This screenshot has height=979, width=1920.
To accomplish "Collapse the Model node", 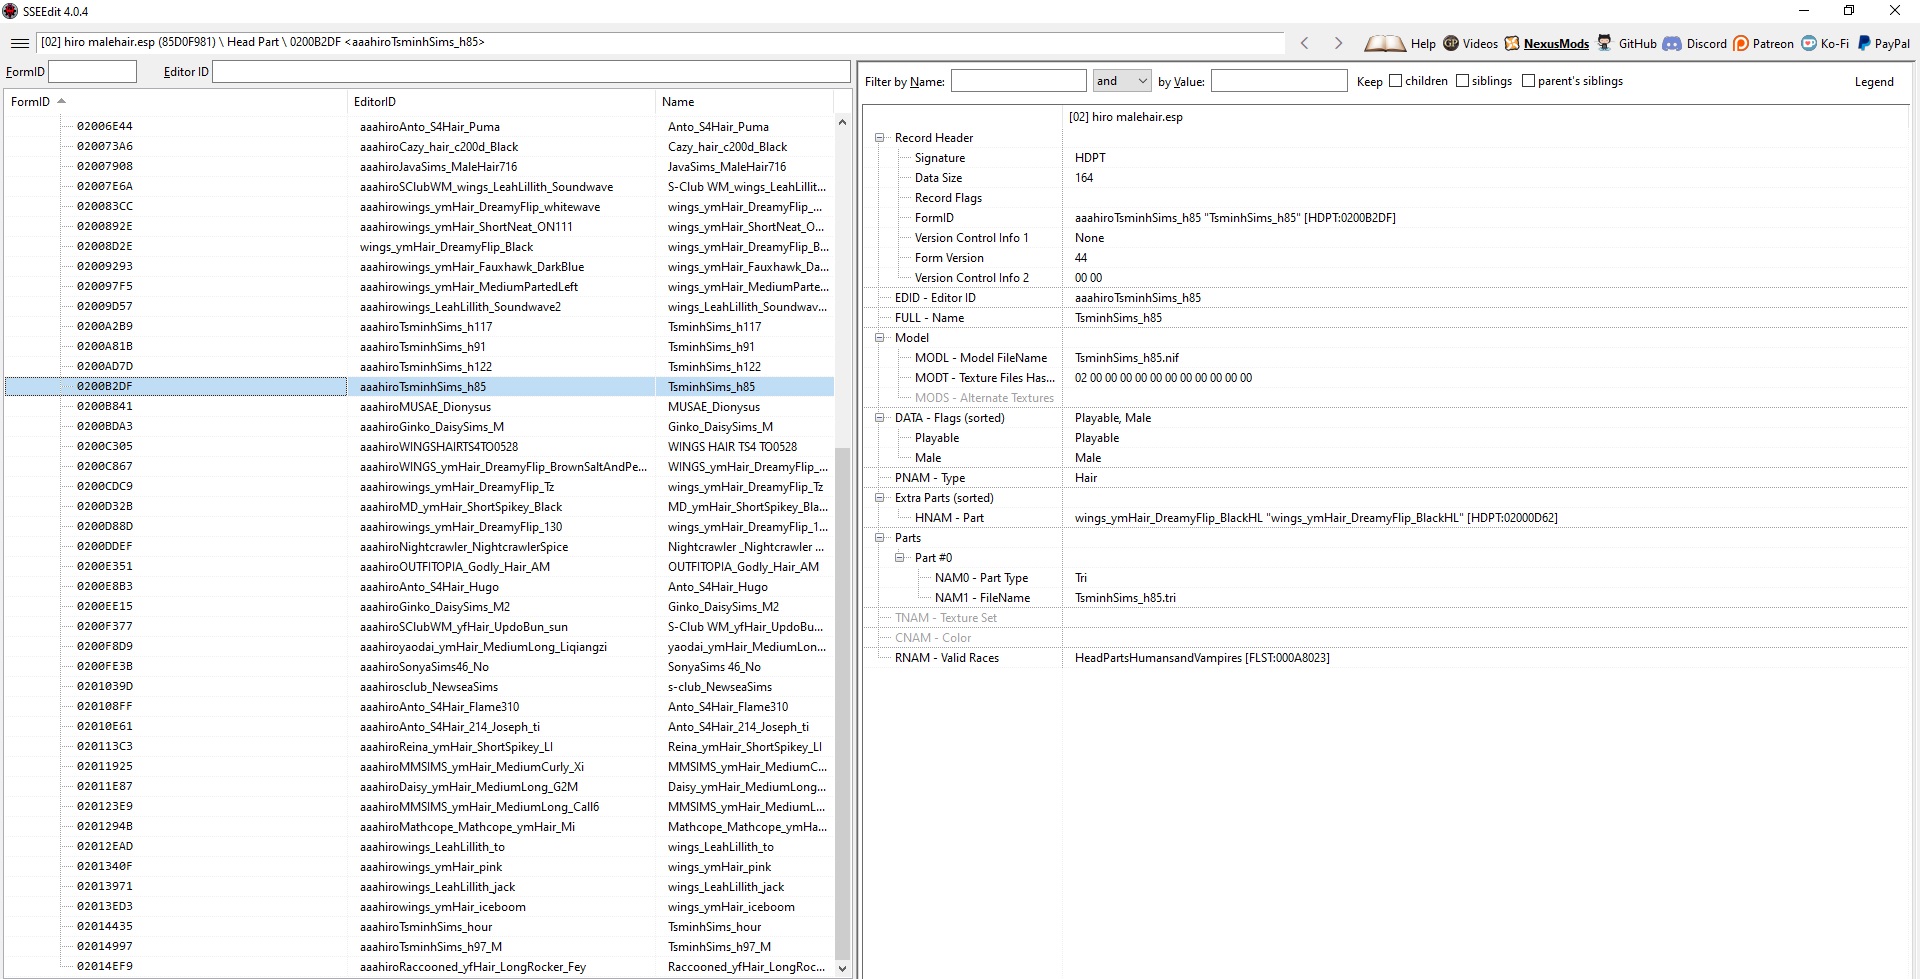I will [880, 338].
